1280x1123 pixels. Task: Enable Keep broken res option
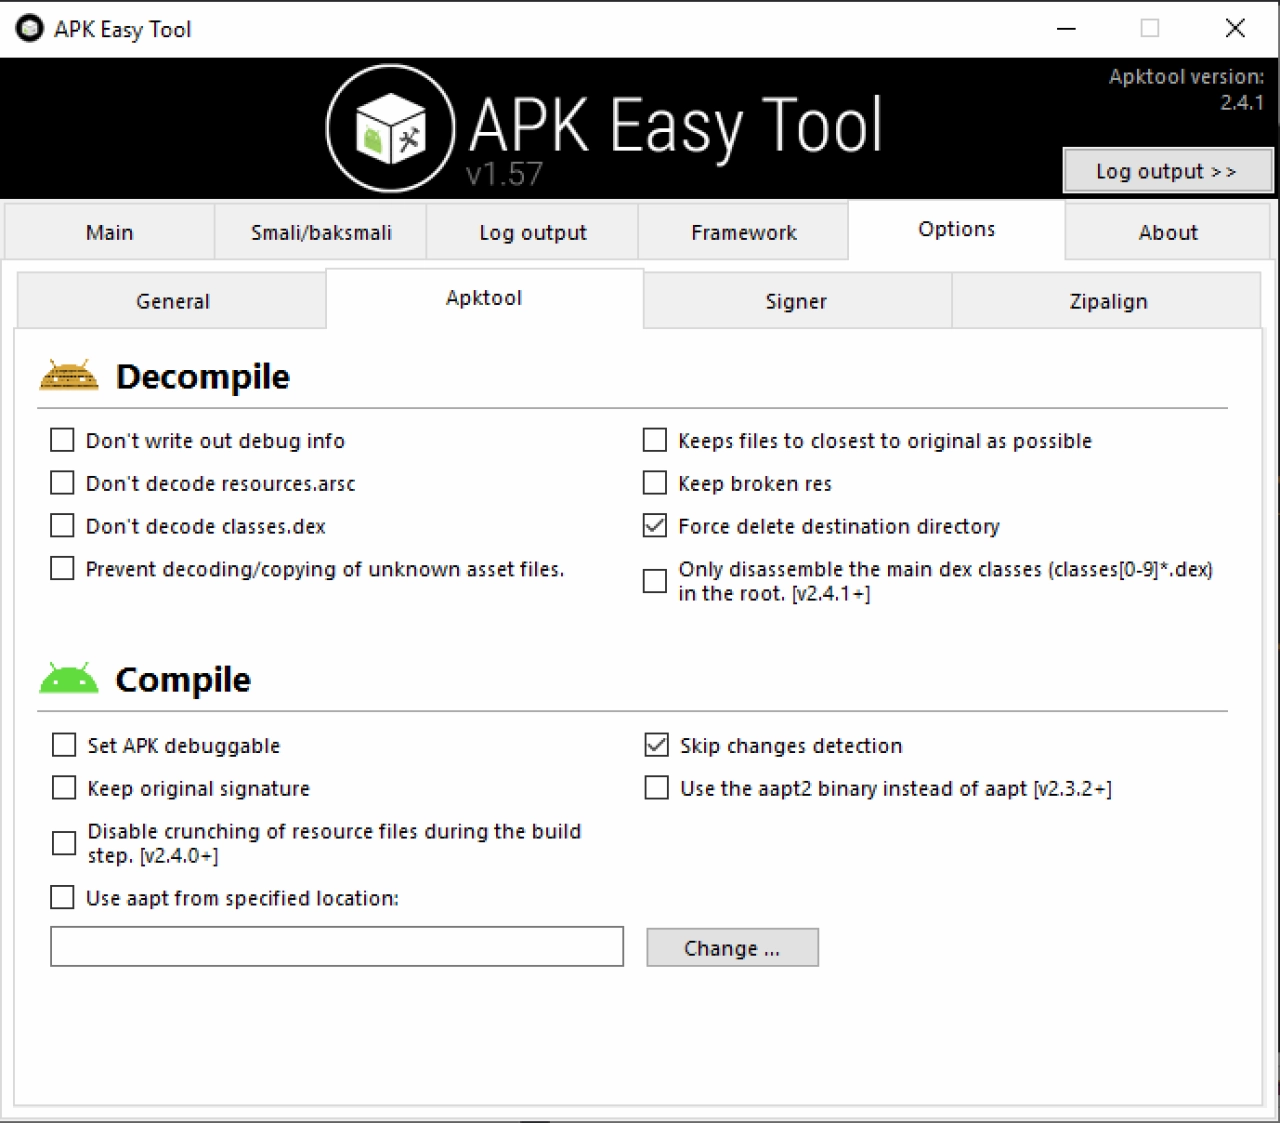tap(655, 484)
